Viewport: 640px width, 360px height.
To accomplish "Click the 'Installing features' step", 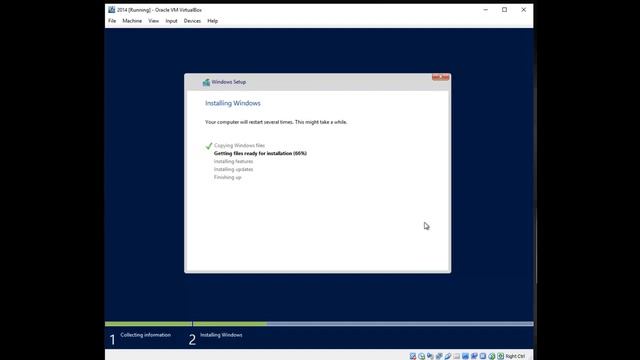I will click(233, 162).
